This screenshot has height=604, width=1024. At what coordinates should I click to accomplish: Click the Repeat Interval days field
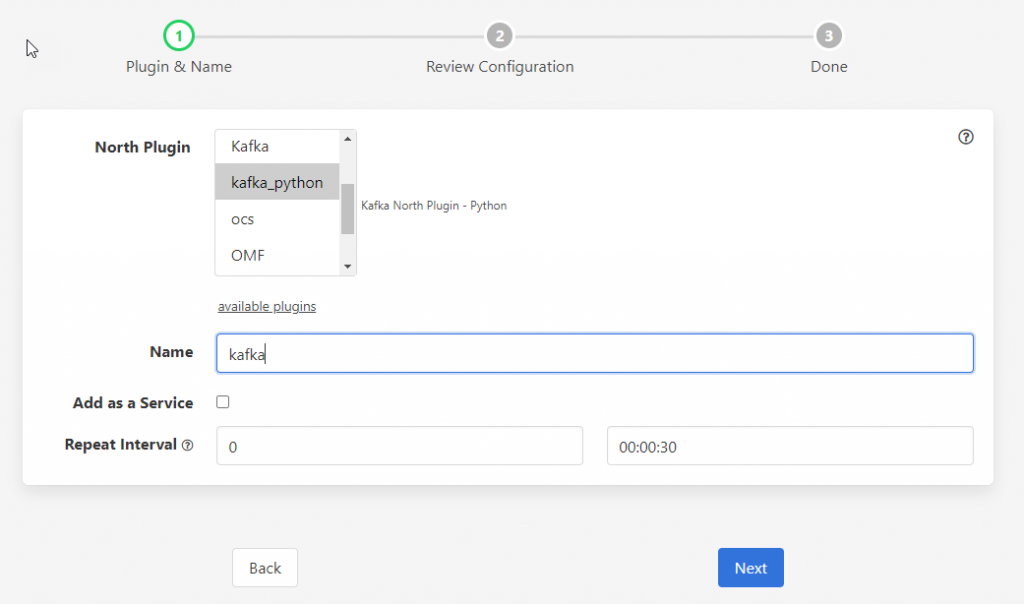400,446
